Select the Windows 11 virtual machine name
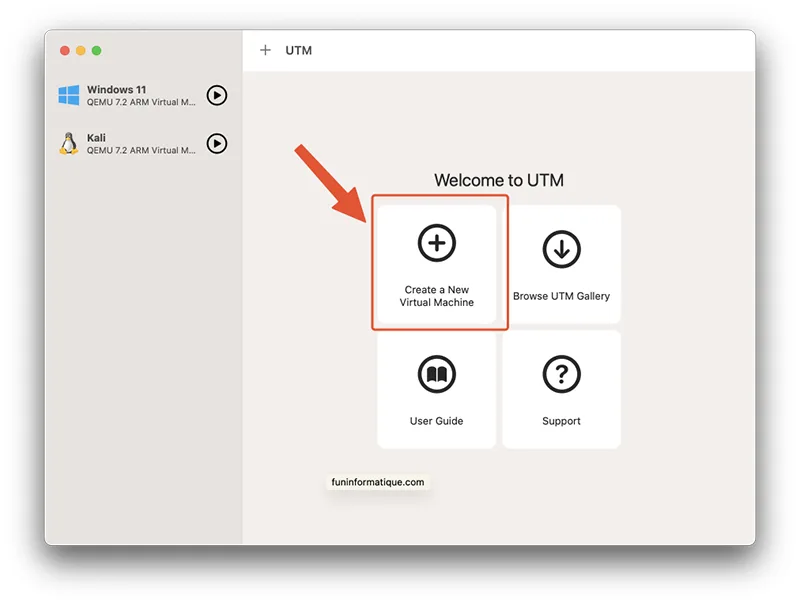Viewport: 800px width, 604px height. tap(116, 90)
